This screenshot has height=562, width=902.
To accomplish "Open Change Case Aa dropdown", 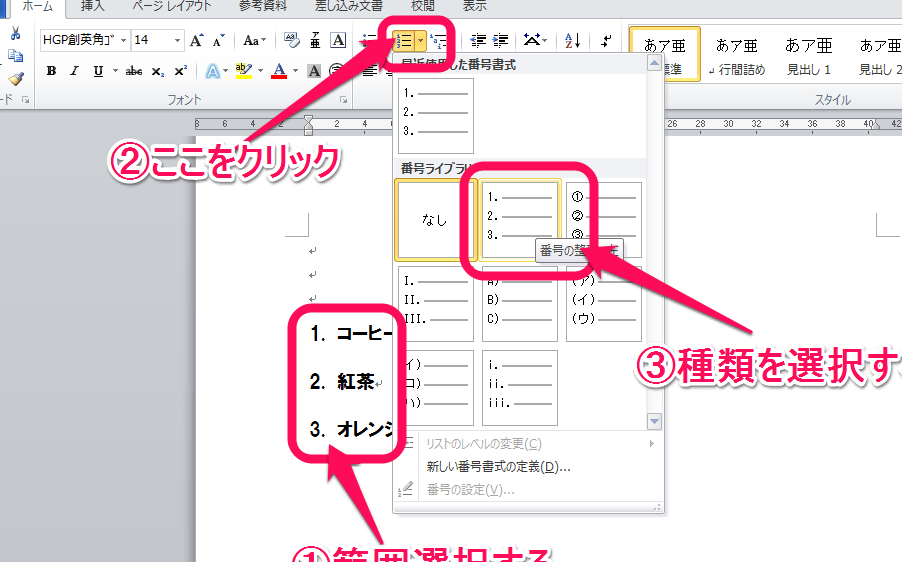I will coord(254,40).
